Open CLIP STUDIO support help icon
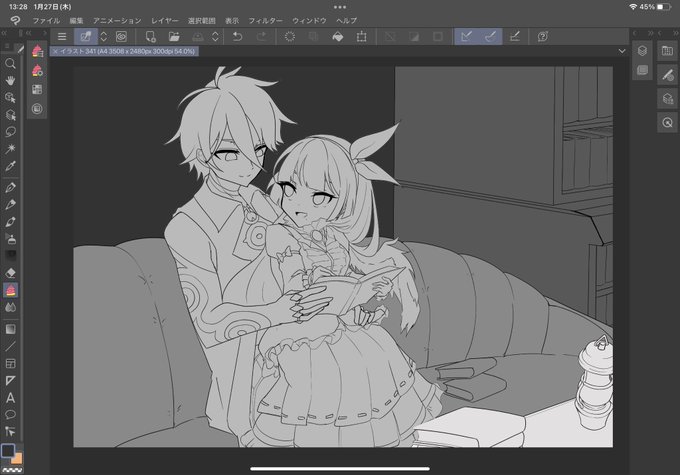Screen dimensions: 680x475 [543, 36]
